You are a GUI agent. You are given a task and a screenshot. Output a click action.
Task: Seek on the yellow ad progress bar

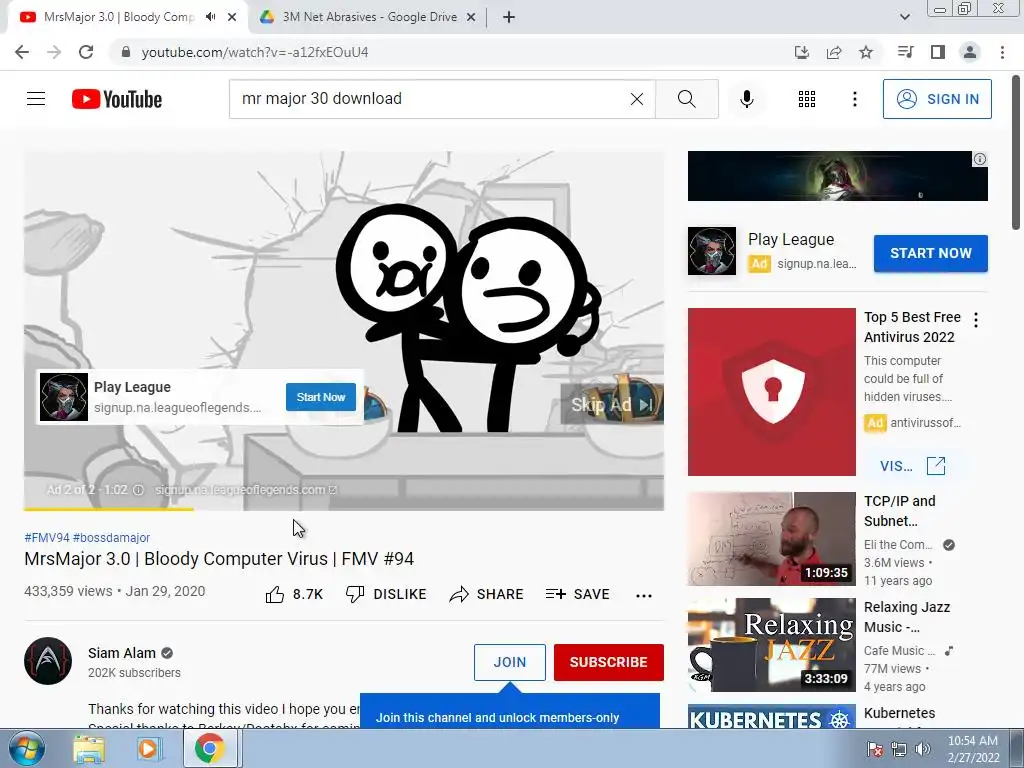tap(344, 509)
